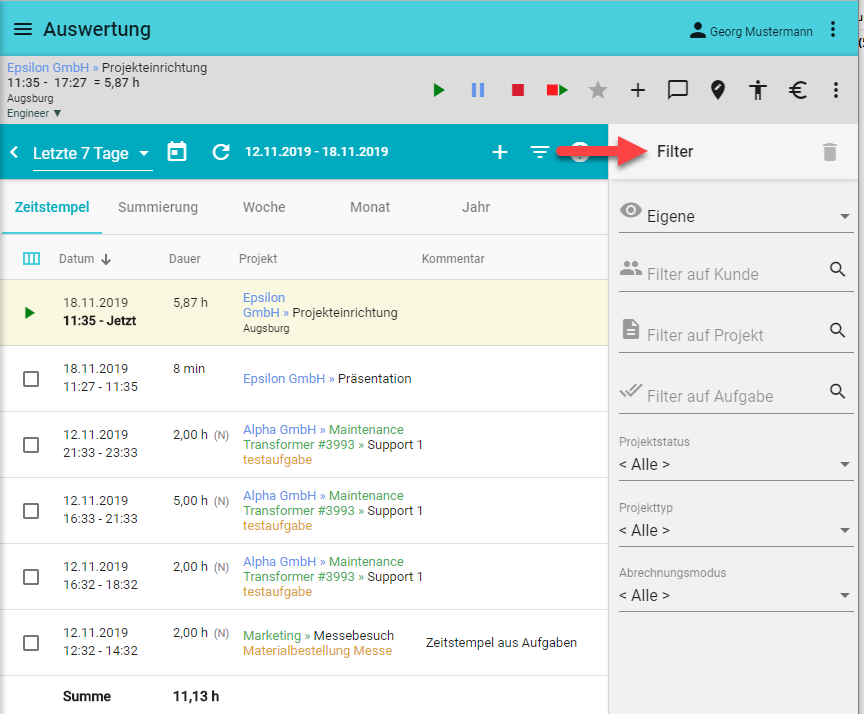Open the comment speech bubble icon
This screenshot has height=714, width=864.
678,90
